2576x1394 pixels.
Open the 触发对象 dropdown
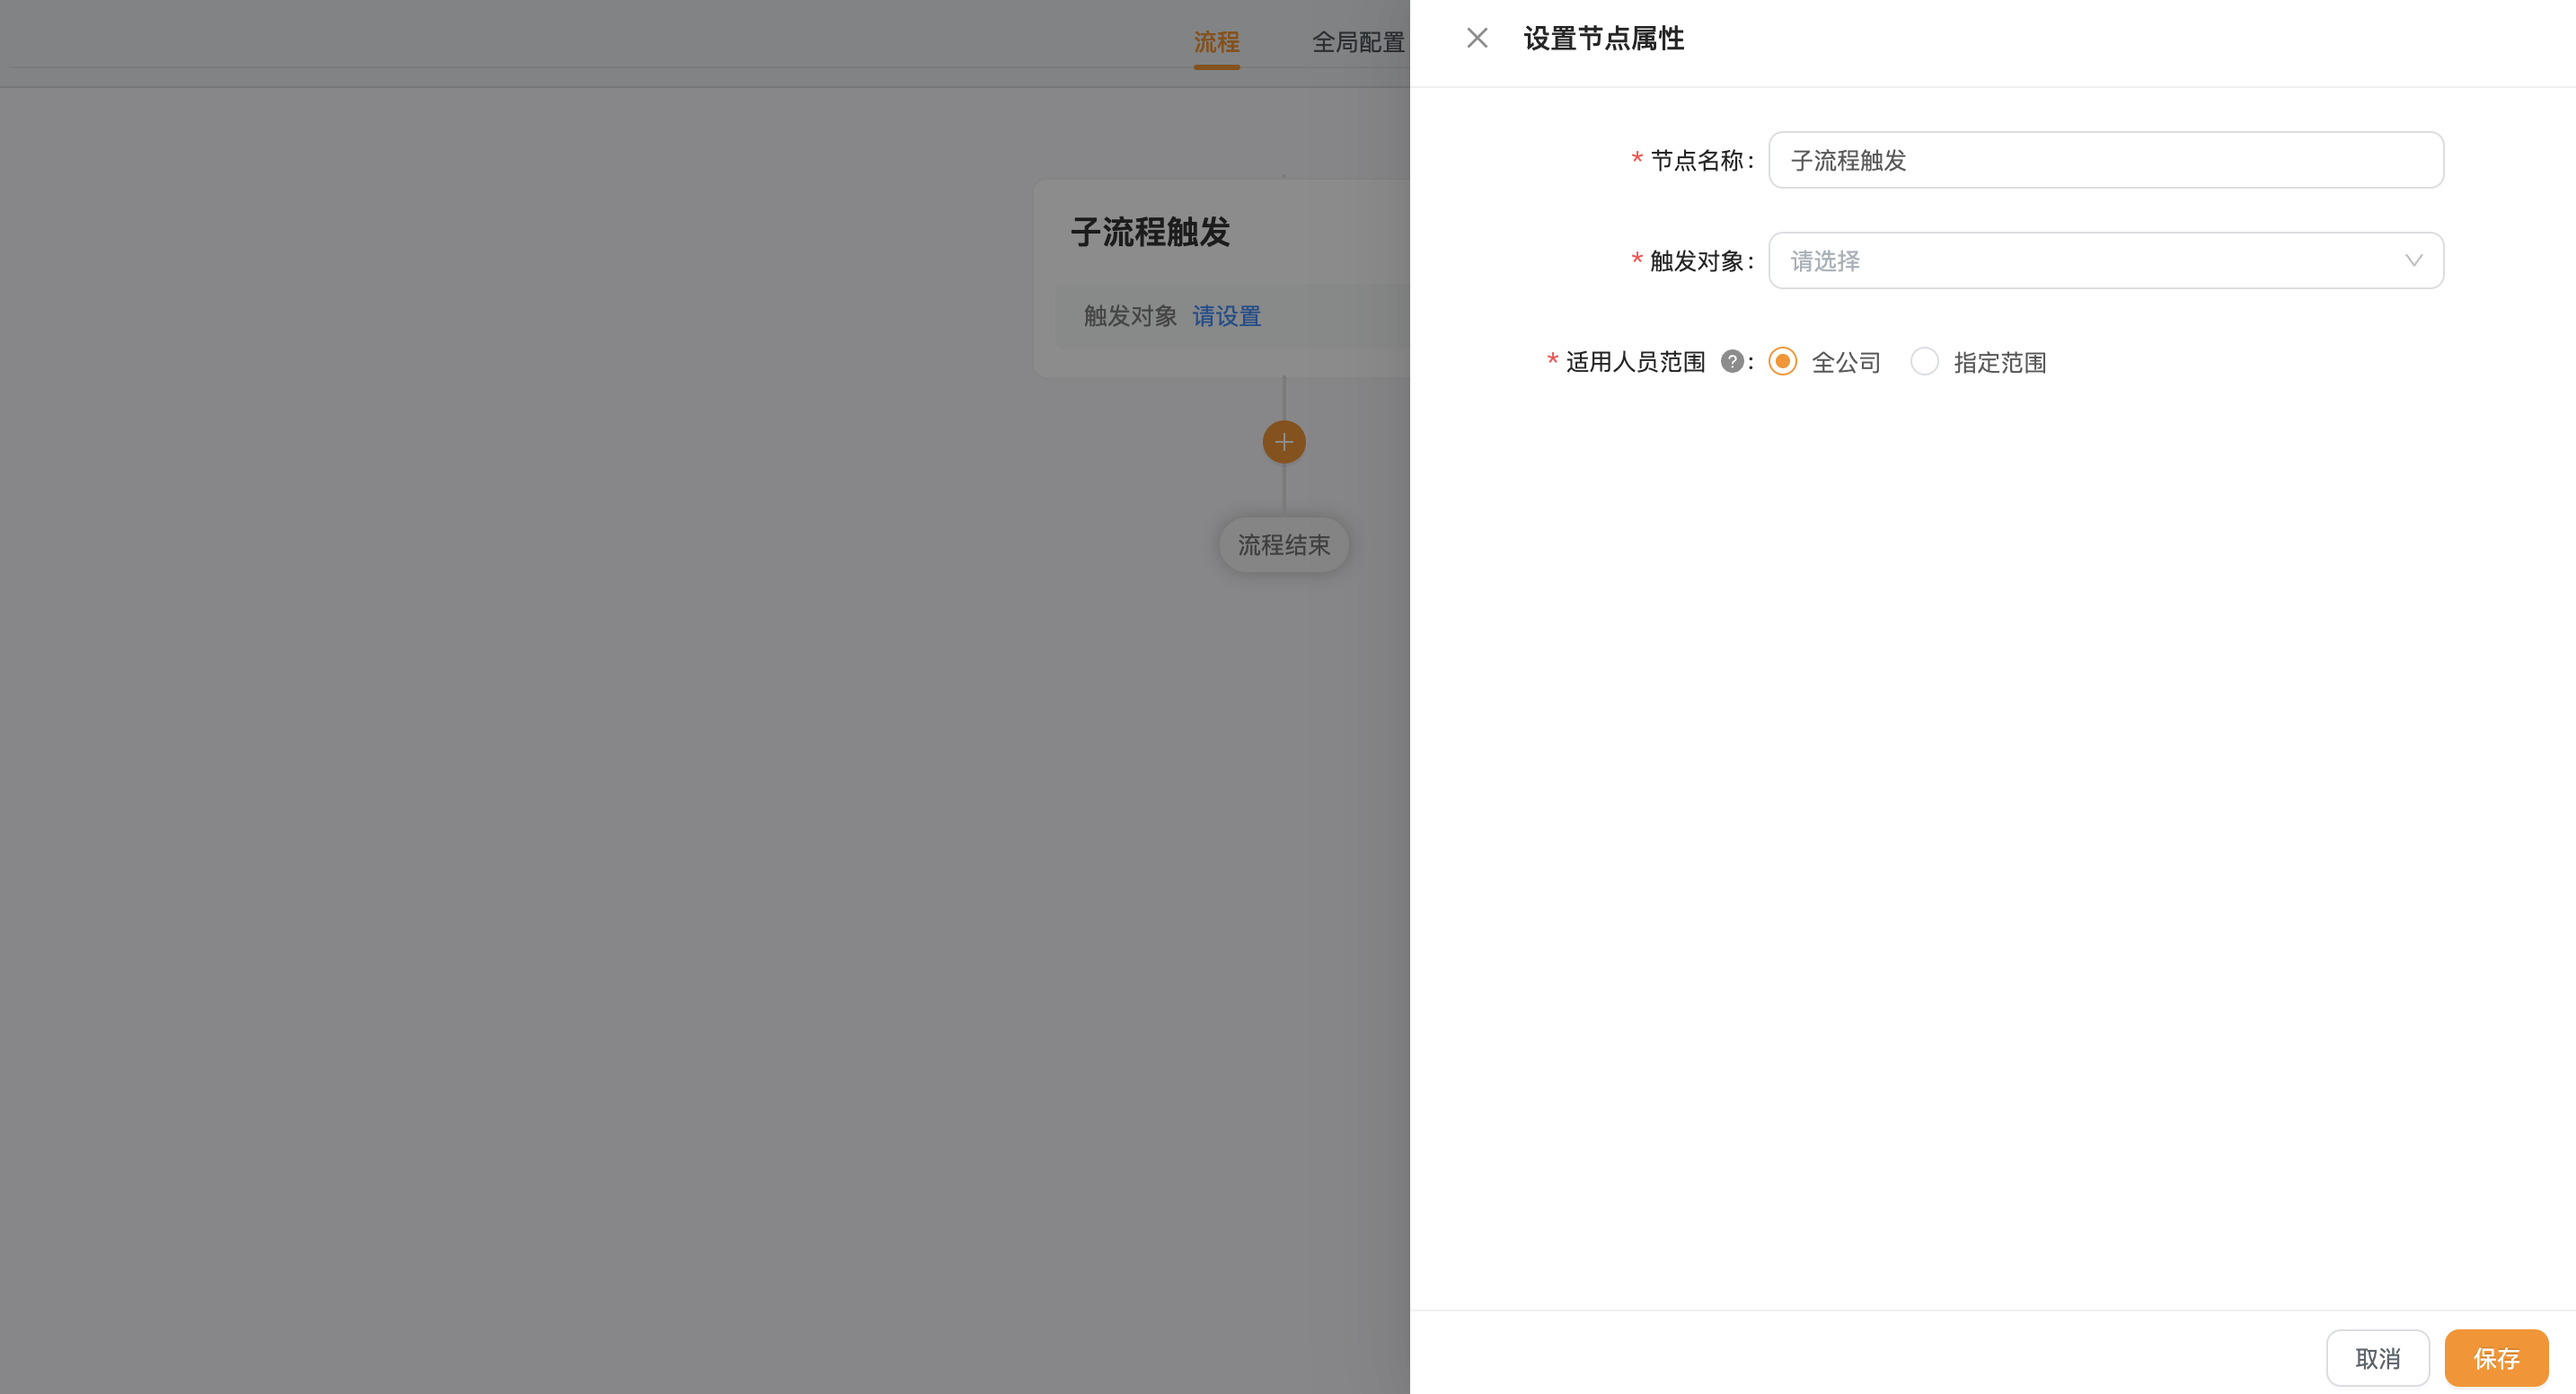pyautogui.click(x=2106, y=261)
